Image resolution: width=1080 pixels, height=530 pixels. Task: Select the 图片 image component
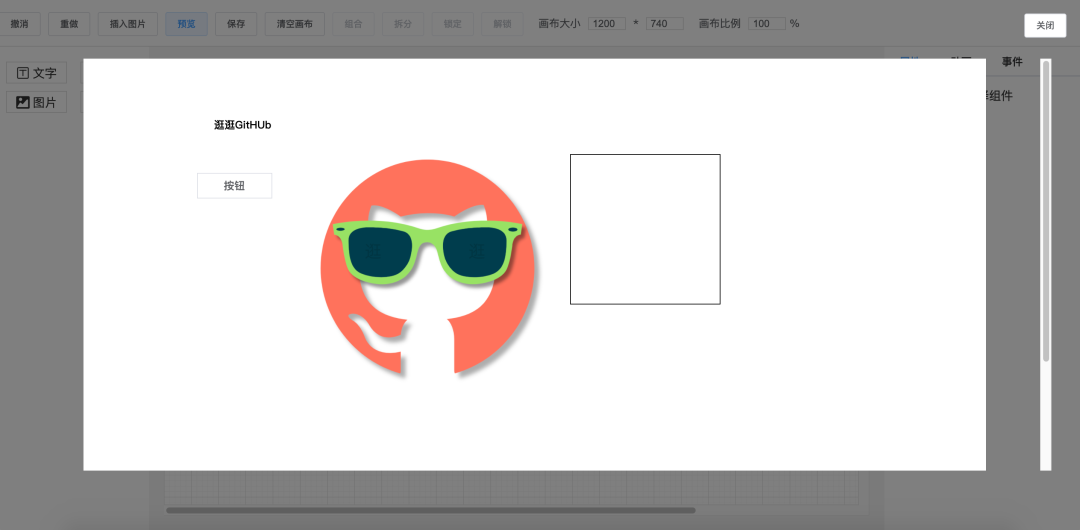[x=37, y=102]
